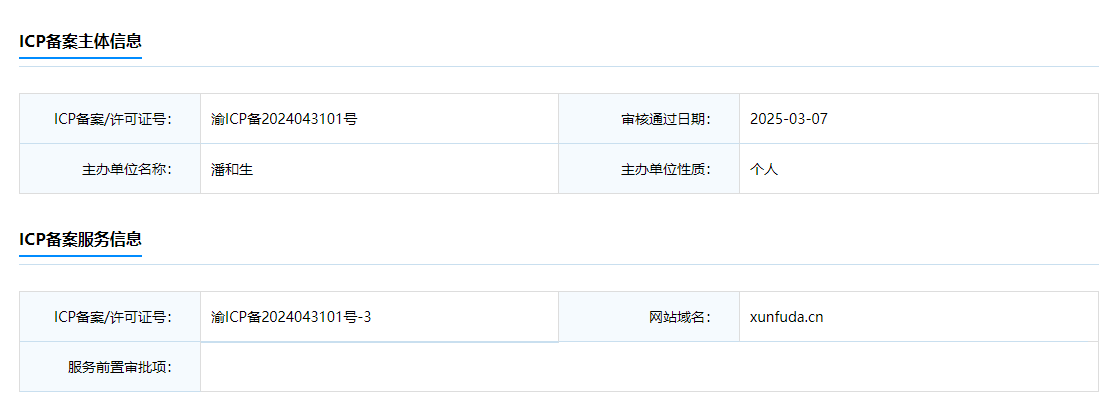This screenshot has height=416, width=1115.
Task: Click the organizer type value 个人
Action: (x=764, y=169)
